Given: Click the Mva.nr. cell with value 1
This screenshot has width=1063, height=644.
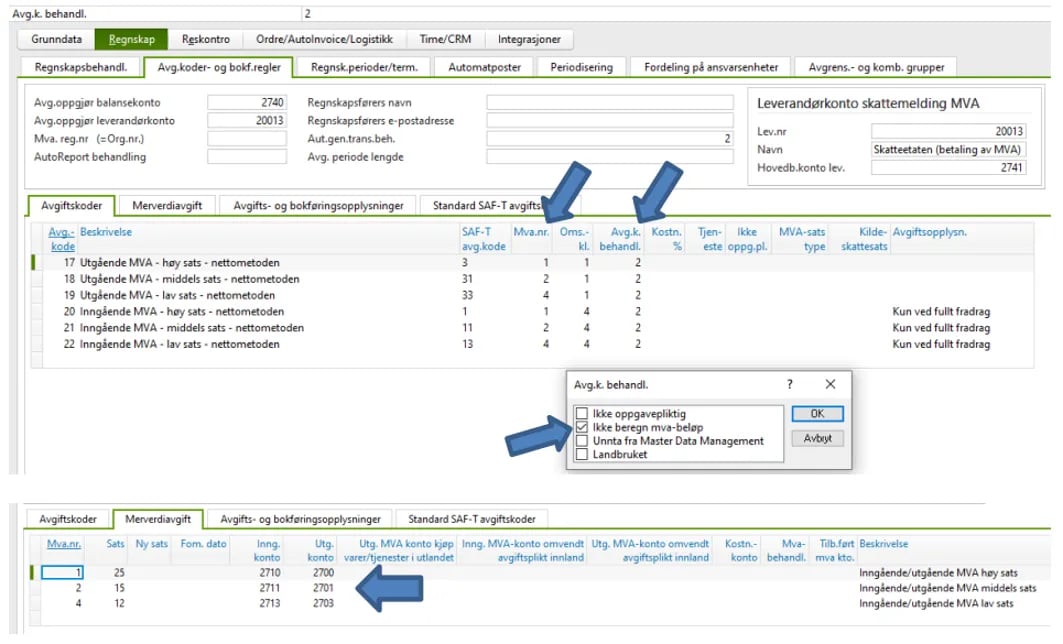Looking at the screenshot, I should tap(62, 573).
